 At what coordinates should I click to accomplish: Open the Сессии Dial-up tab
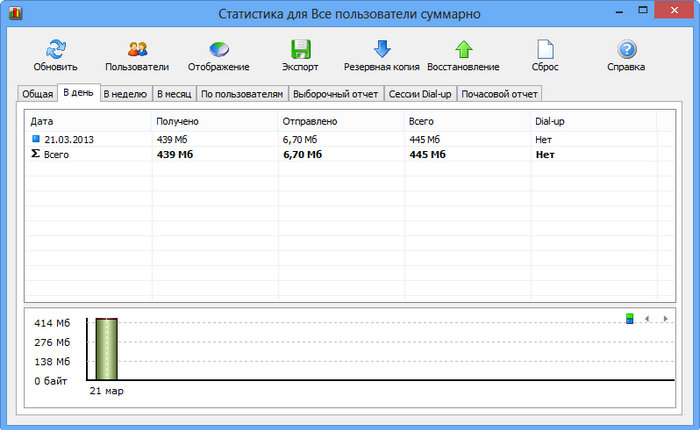pyautogui.click(x=420, y=94)
